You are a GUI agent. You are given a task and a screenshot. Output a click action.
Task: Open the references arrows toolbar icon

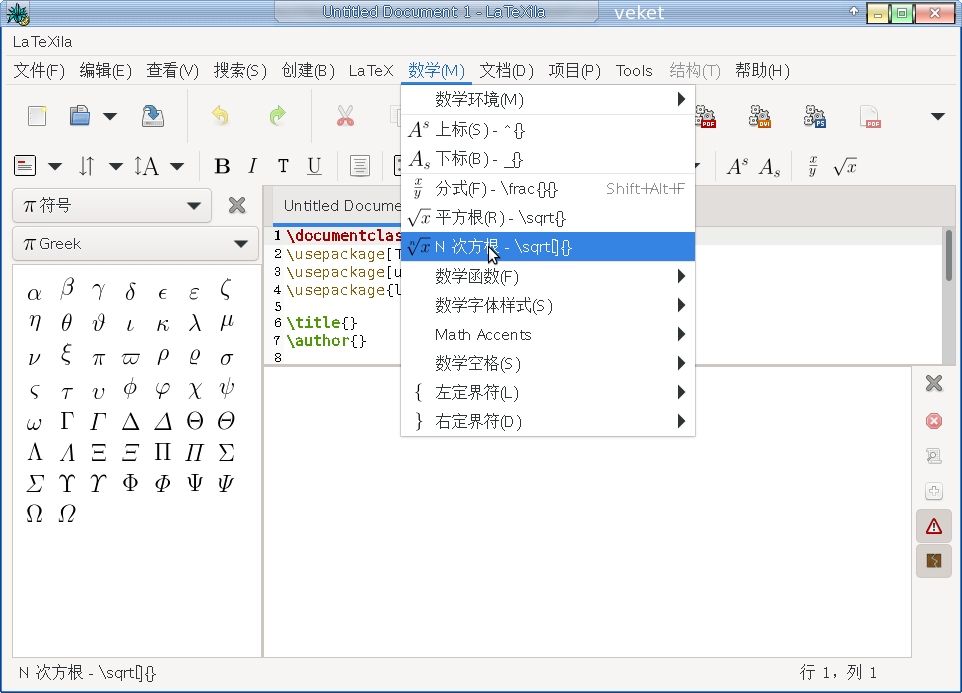tap(87, 166)
